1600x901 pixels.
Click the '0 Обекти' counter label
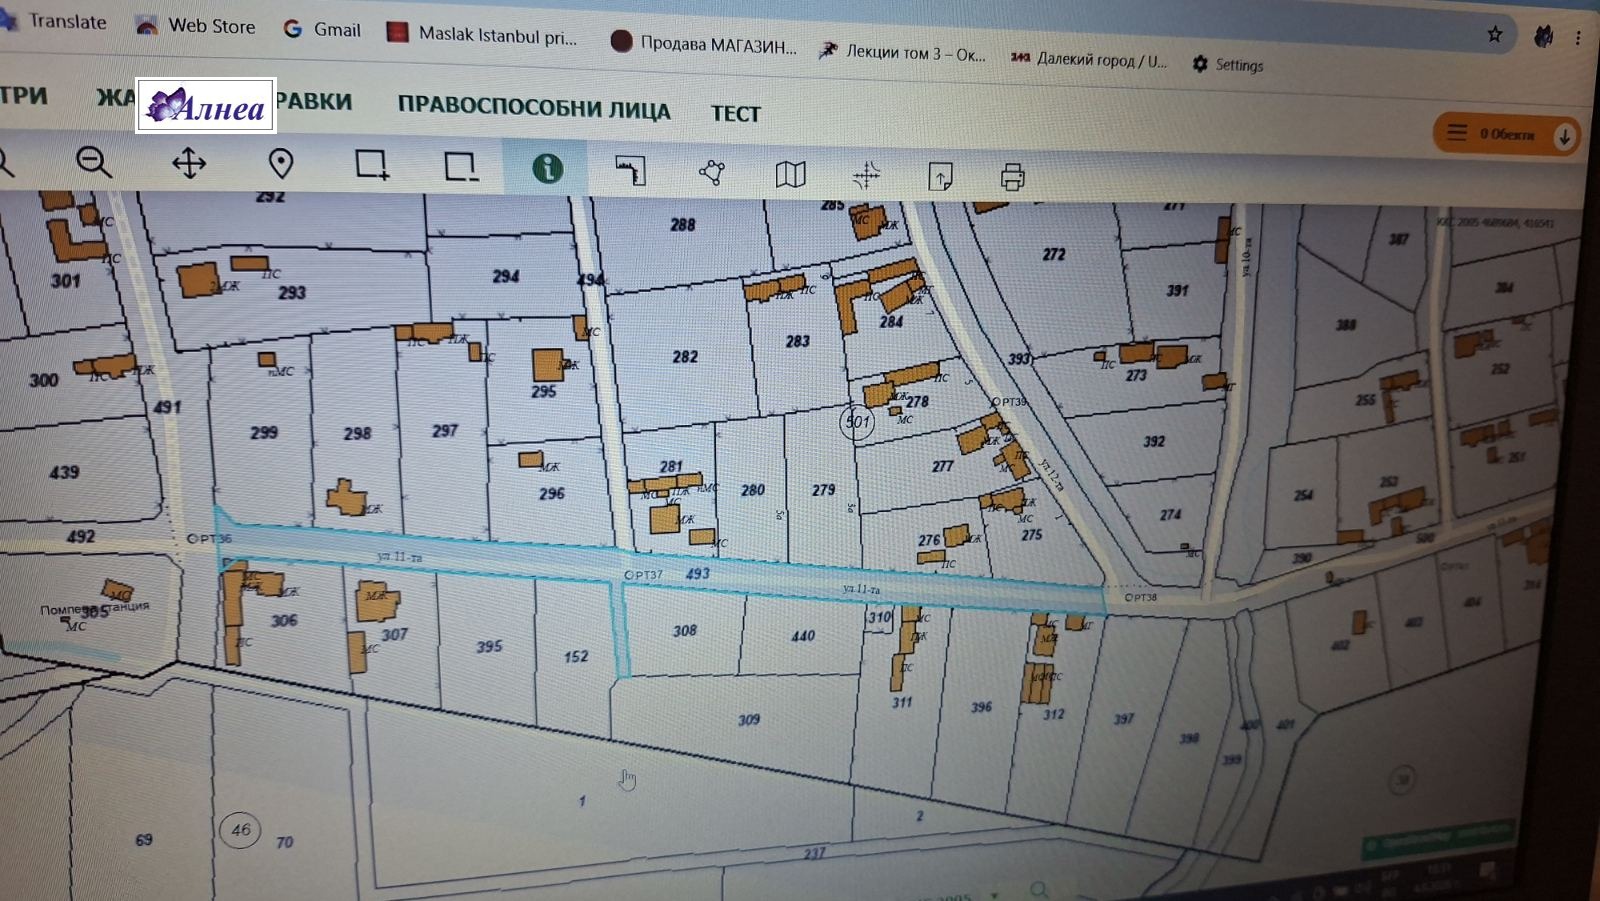click(1507, 134)
